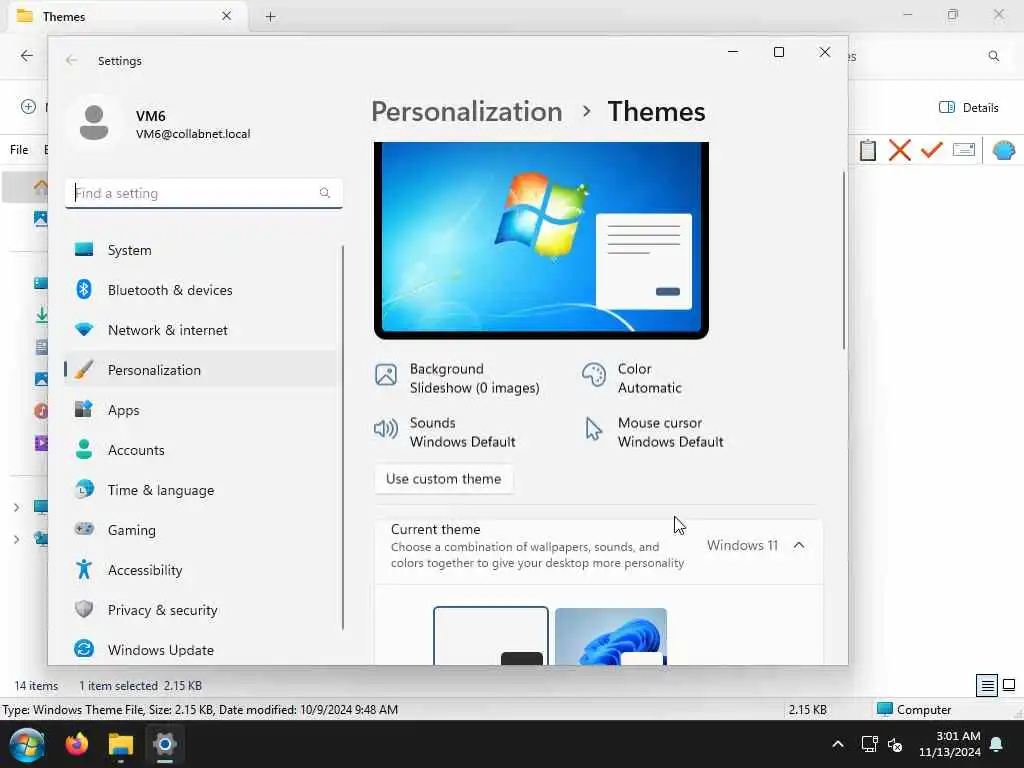Image resolution: width=1024 pixels, height=768 pixels.
Task: Open Background Slideshow setting
Action: [457, 378]
